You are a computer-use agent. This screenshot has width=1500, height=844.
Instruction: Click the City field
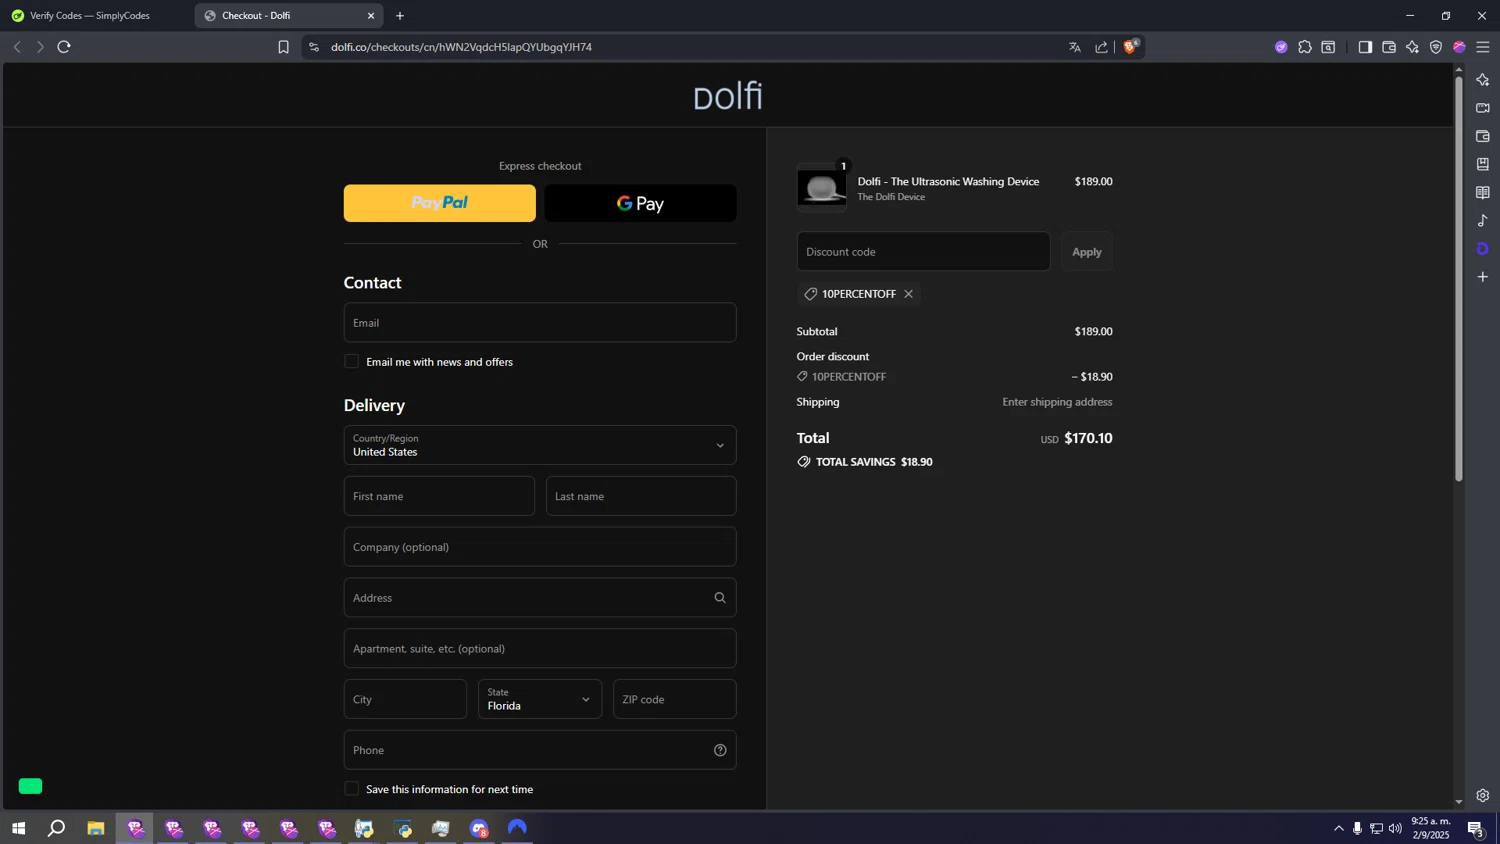[405, 699]
